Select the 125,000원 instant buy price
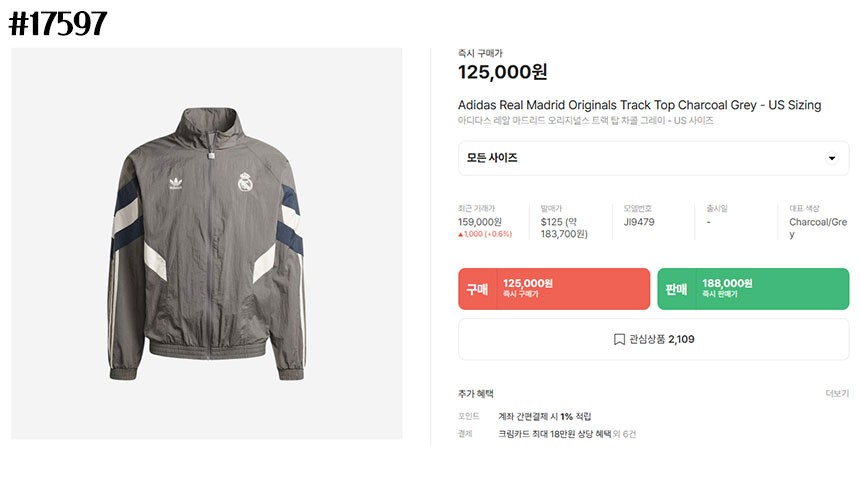Image resolution: width=860 pixels, height=489 pixels. (x=502, y=72)
